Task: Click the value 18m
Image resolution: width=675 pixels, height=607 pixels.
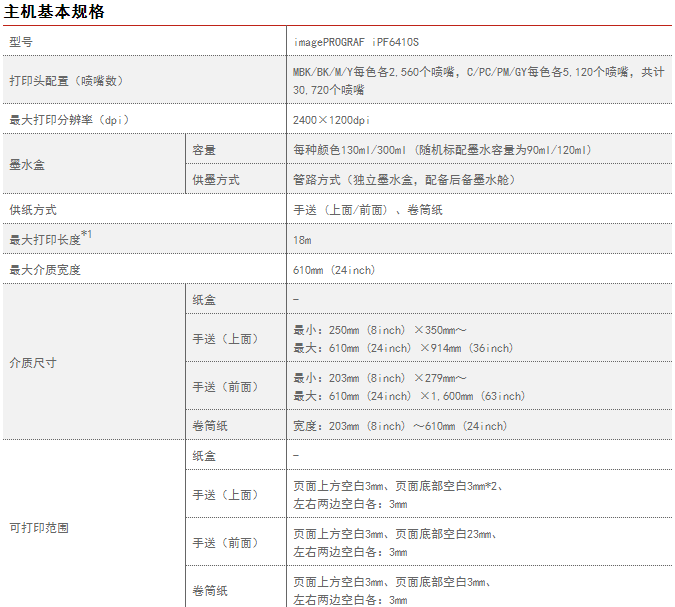Action: click(x=302, y=240)
